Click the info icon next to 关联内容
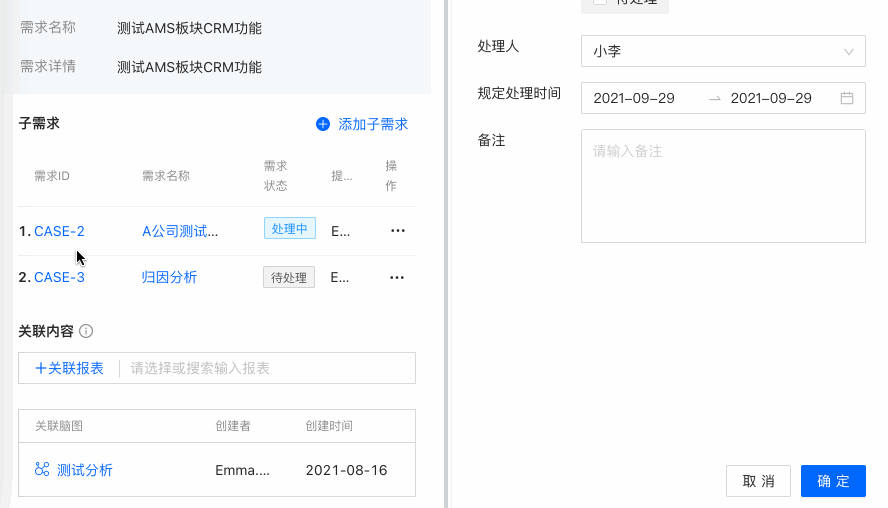 coord(86,331)
